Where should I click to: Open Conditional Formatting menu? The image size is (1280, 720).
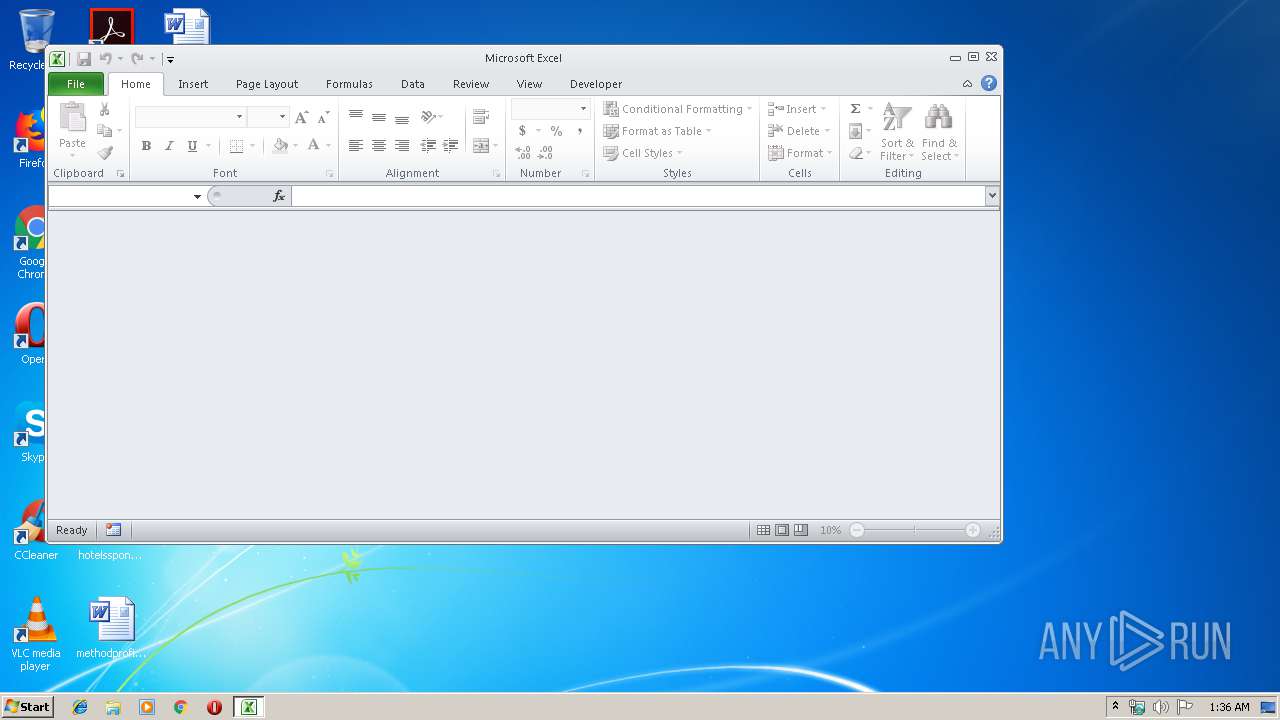click(677, 109)
